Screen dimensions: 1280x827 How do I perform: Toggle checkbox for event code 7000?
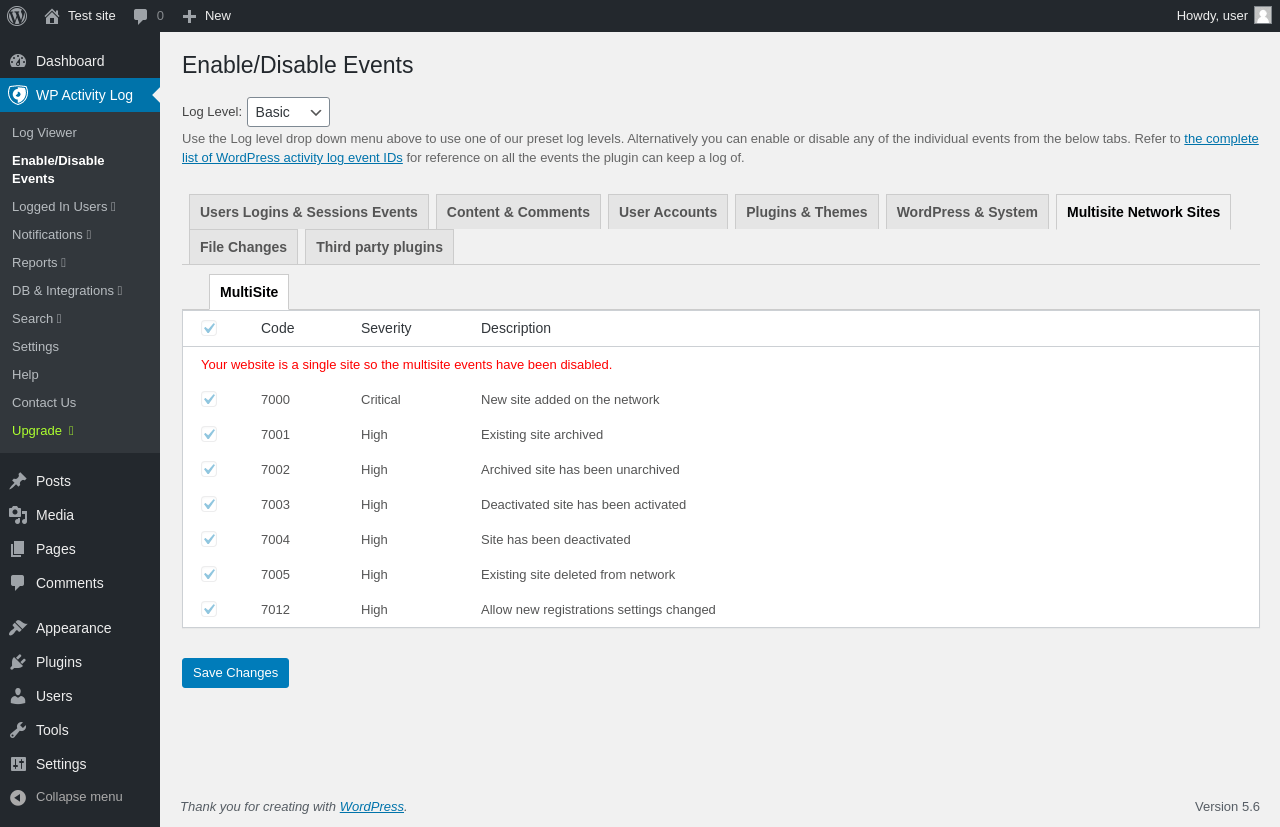coord(209,399)
